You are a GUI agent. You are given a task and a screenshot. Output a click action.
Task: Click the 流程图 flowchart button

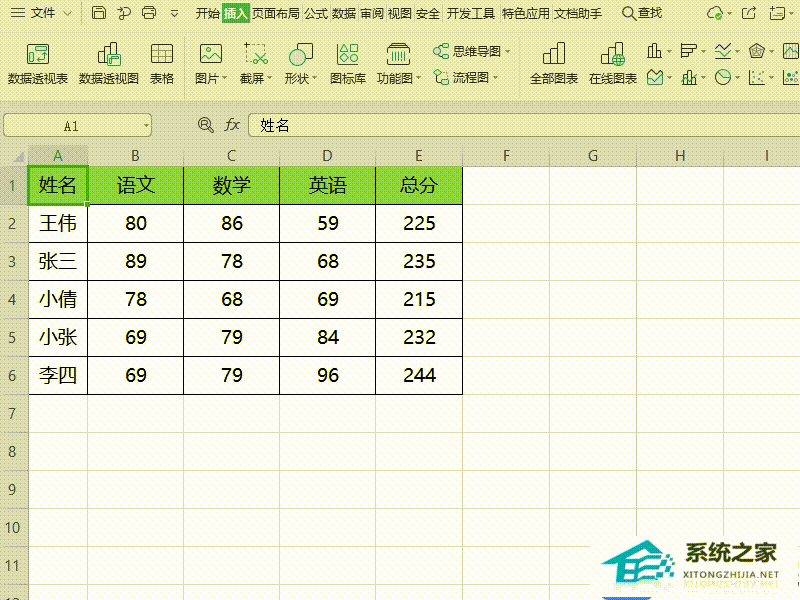(465, 78)
